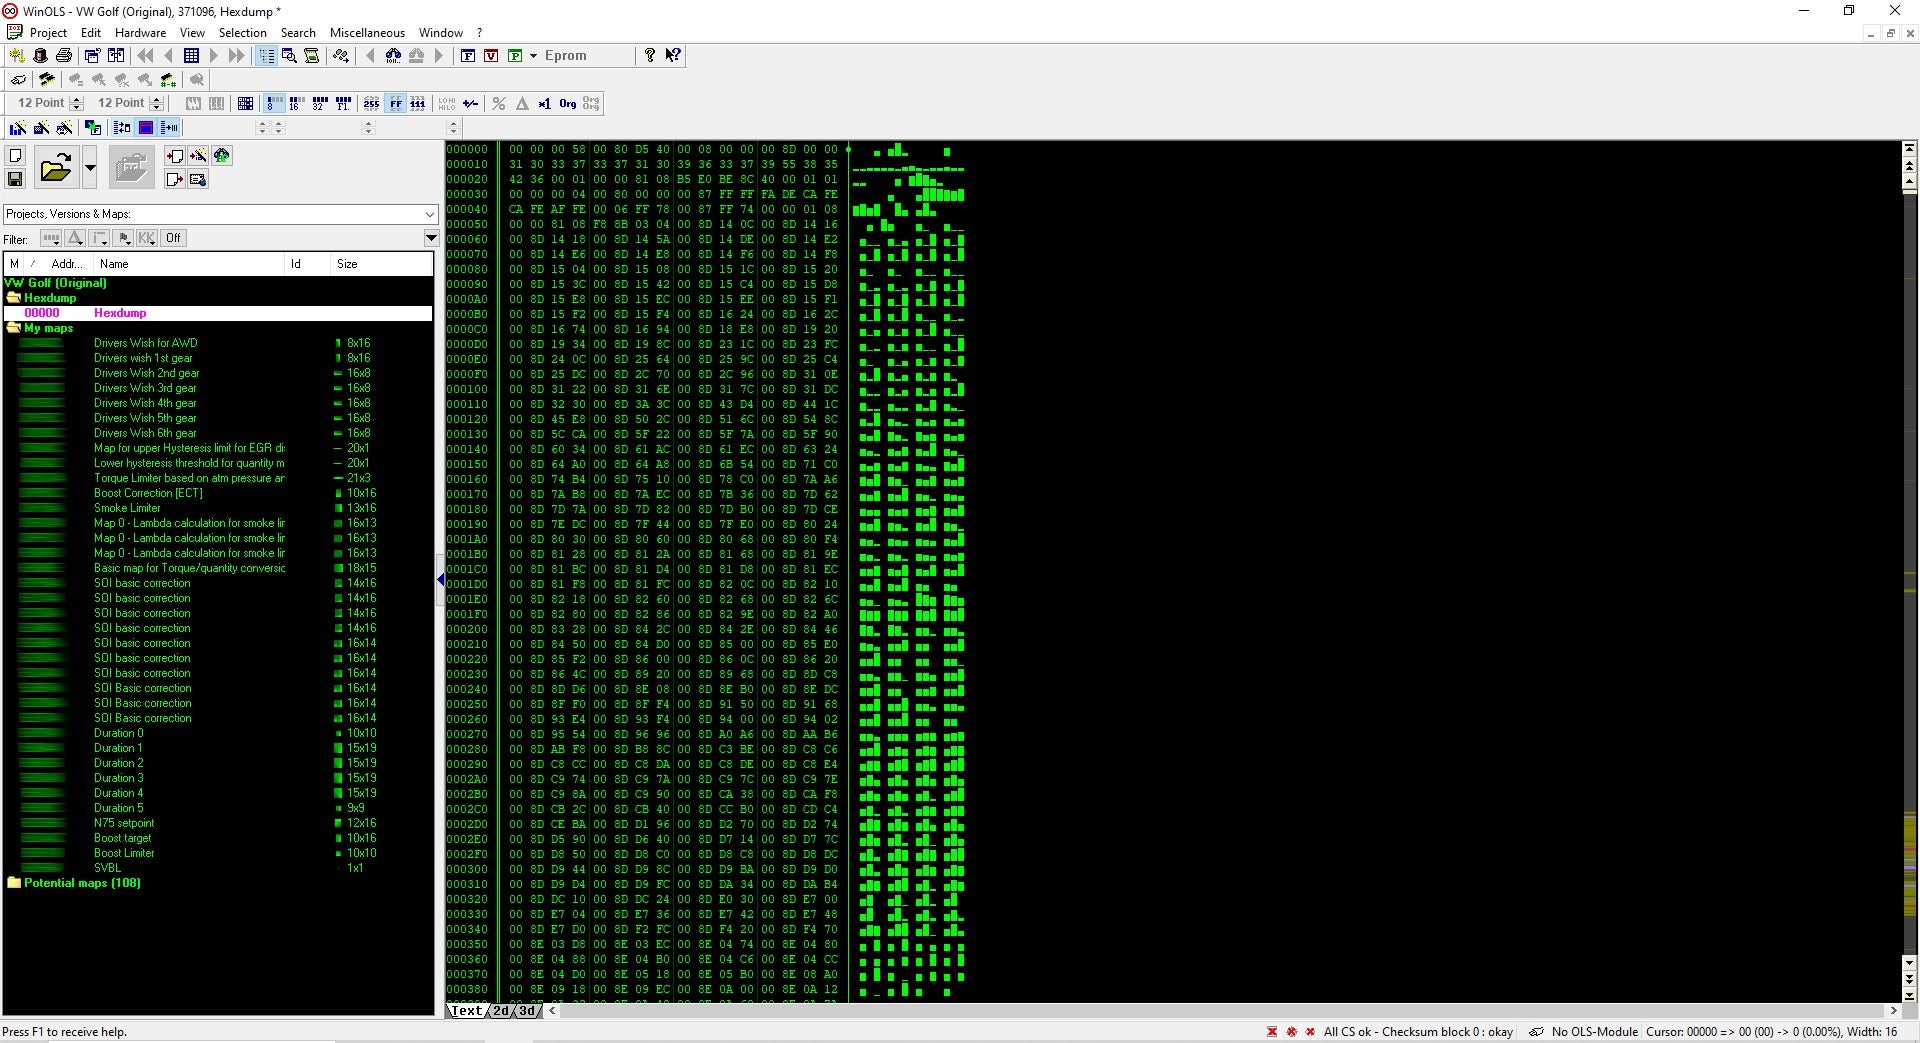Click the save floppy disk icon
The width and height of the screenshot is (1920, 1043).
(15, 179)
